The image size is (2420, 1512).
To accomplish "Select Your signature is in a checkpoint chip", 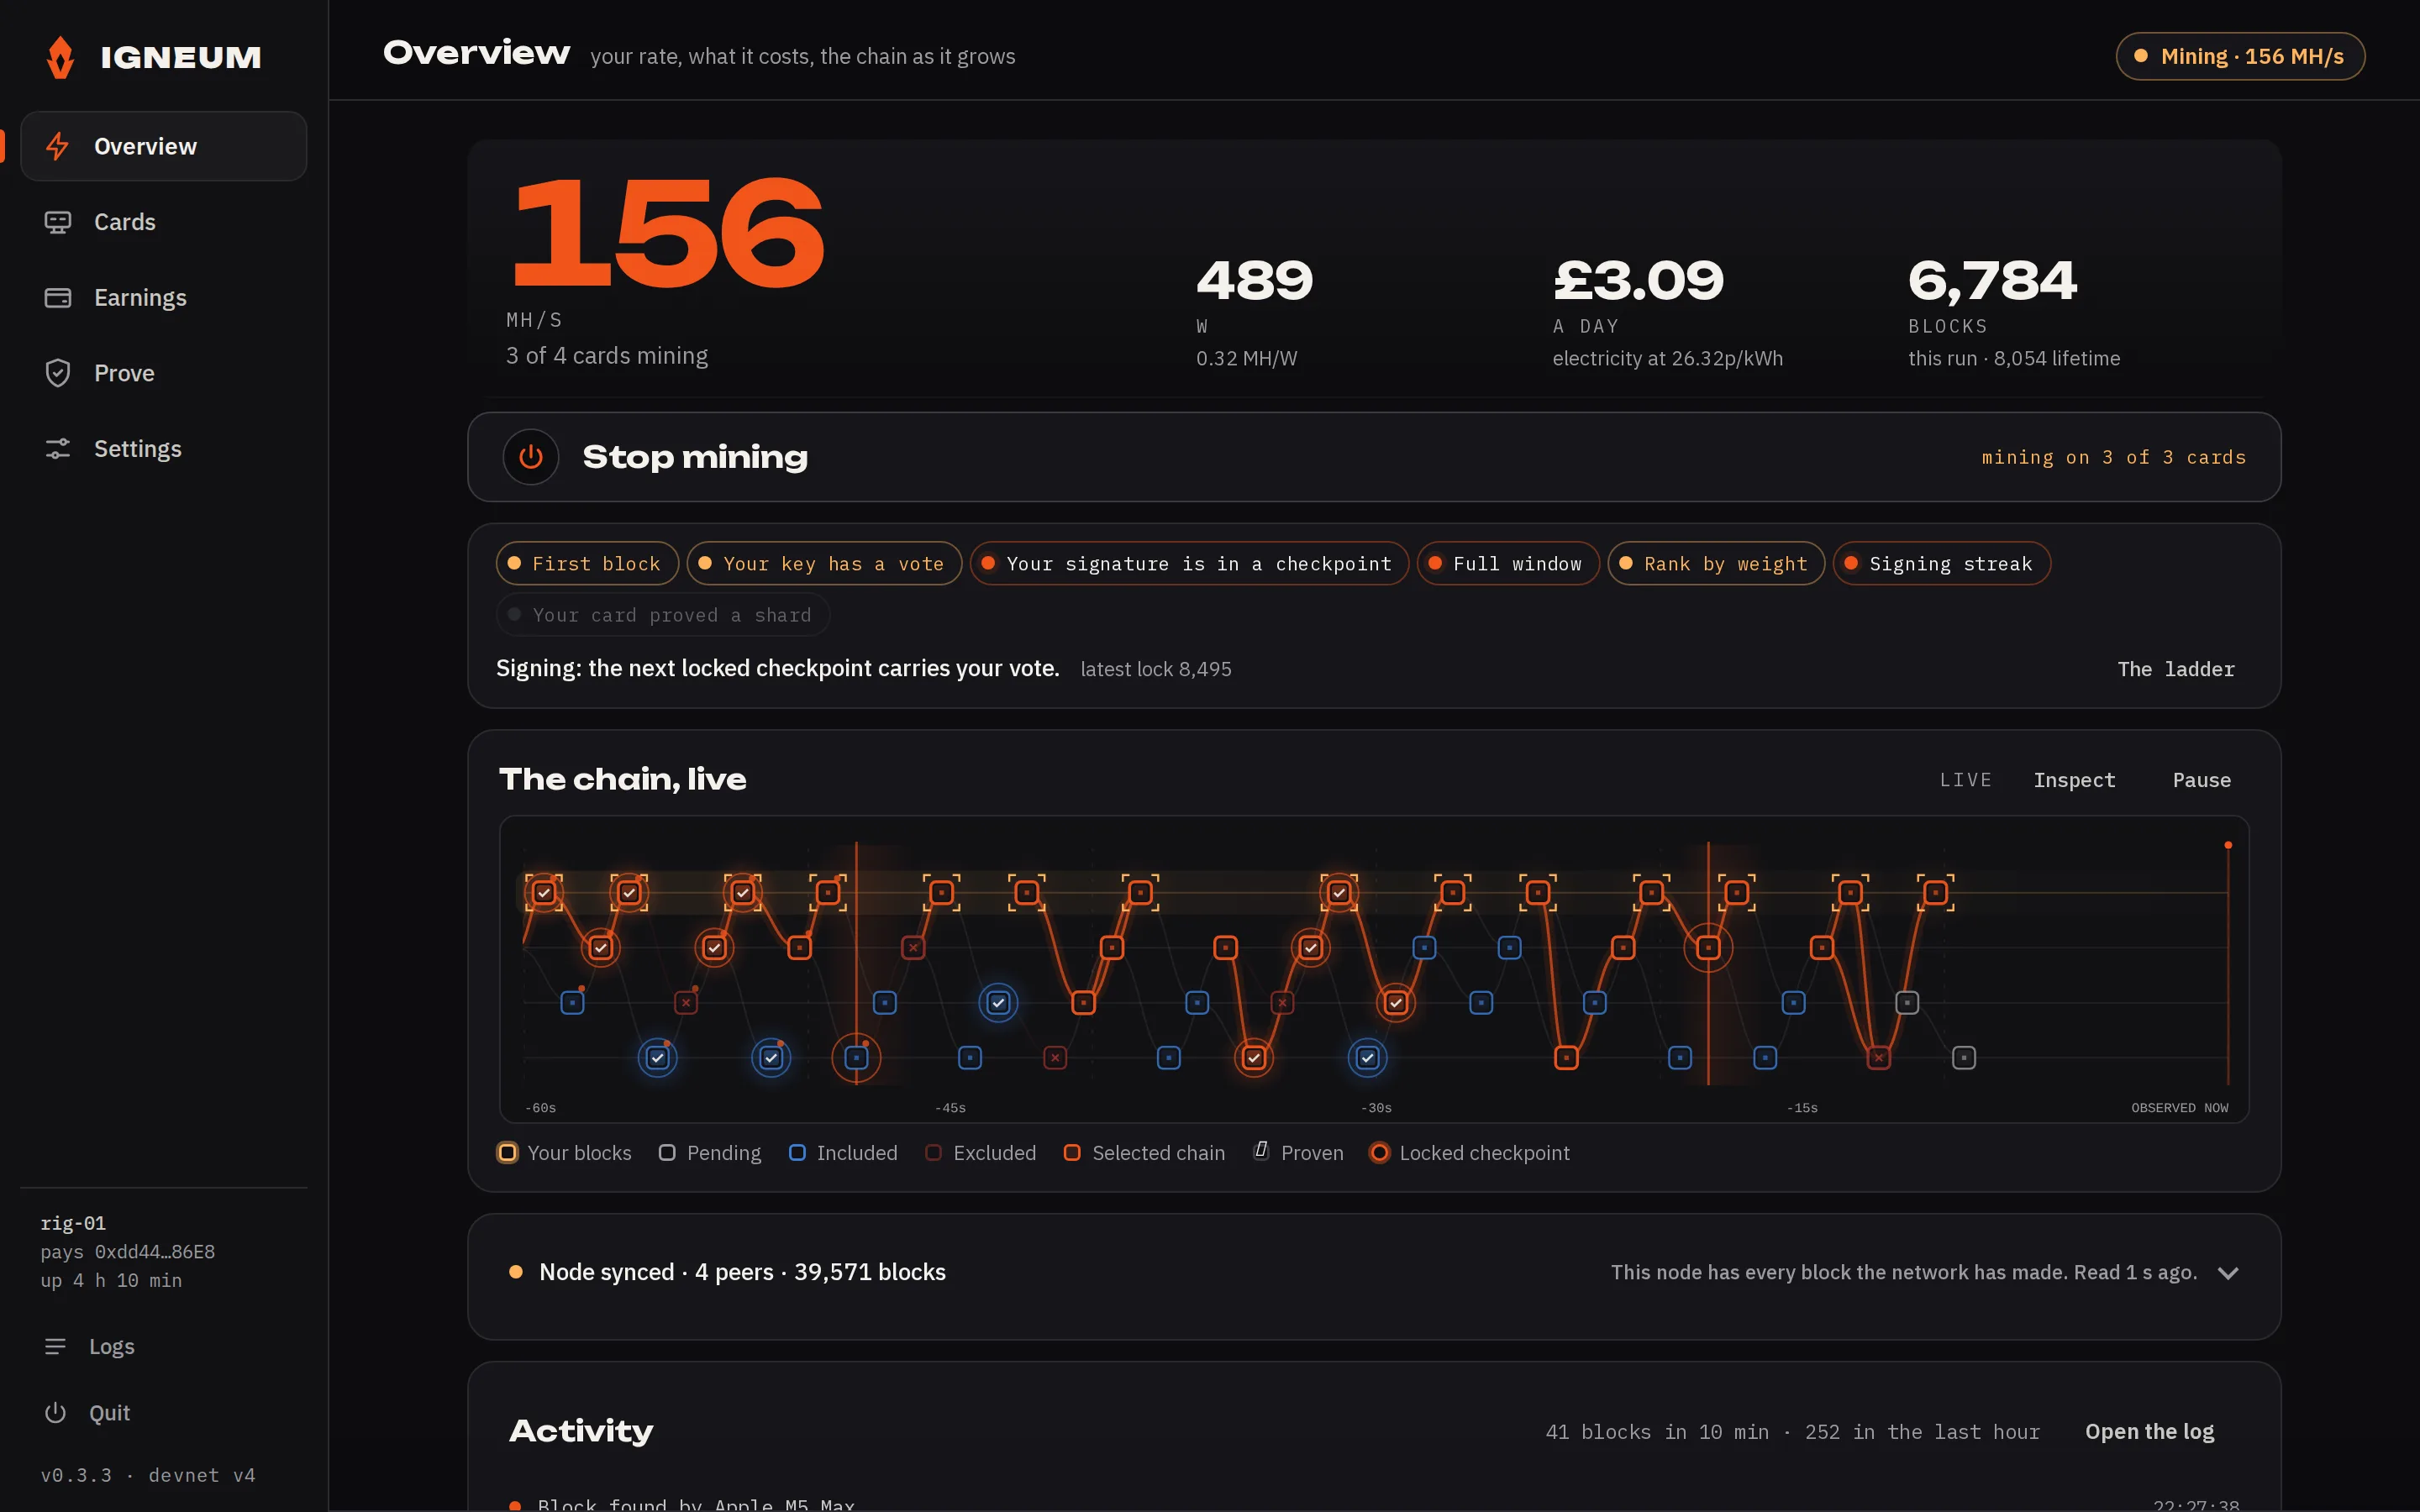I will [x=1189, y=564].
